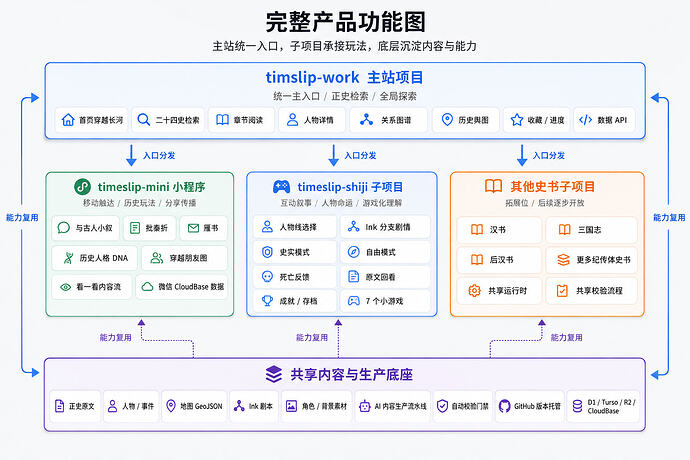Image resolution: width=690 pixels, height=460 pixels.
Task: Click the 汉书 chip
Action: (x=499, y=229)
